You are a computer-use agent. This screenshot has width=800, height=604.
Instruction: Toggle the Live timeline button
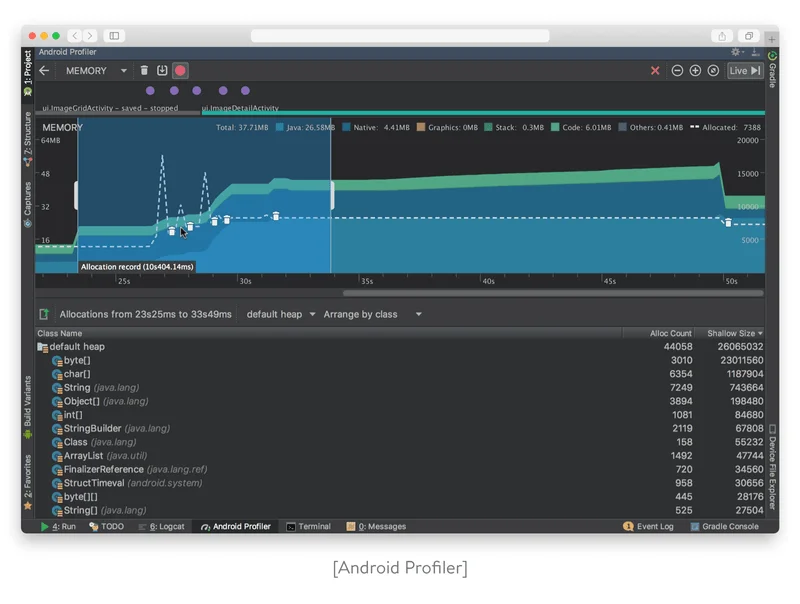(745, 71)
